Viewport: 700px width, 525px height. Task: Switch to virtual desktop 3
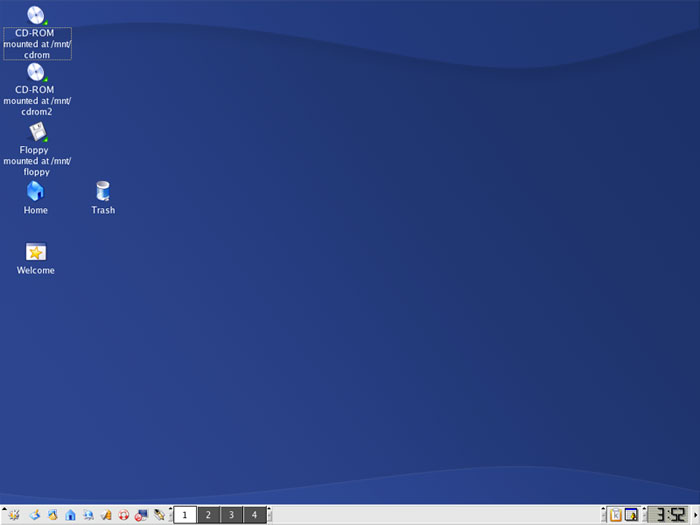pyautogui.click(x=231, y=515)
